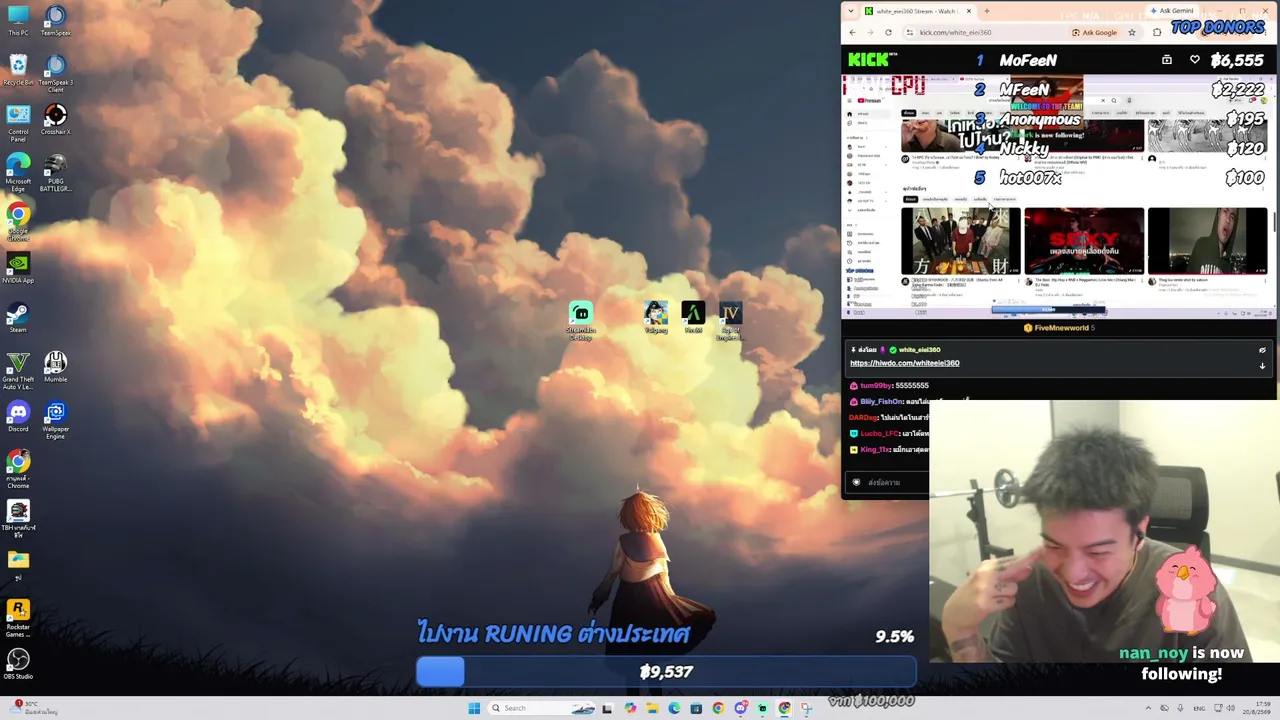
Task: Click the Lucho_LFC username in chat
Action: 880,433
